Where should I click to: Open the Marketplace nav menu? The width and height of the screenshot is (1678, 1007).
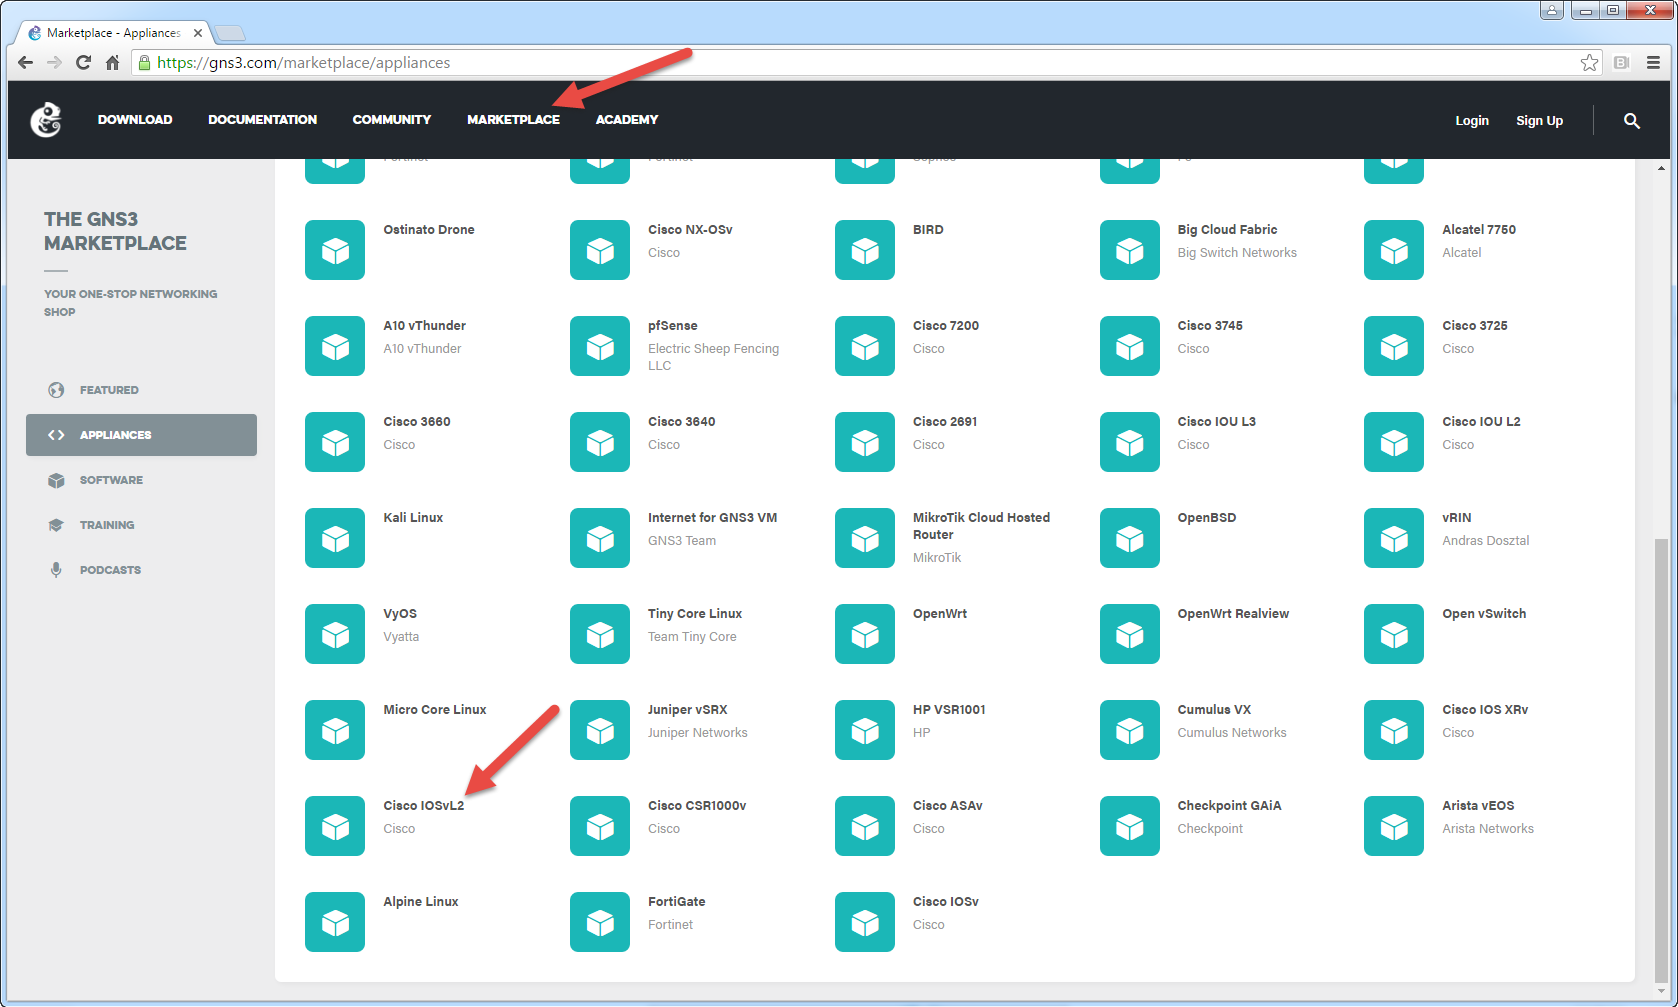click(x=513, y=120)
